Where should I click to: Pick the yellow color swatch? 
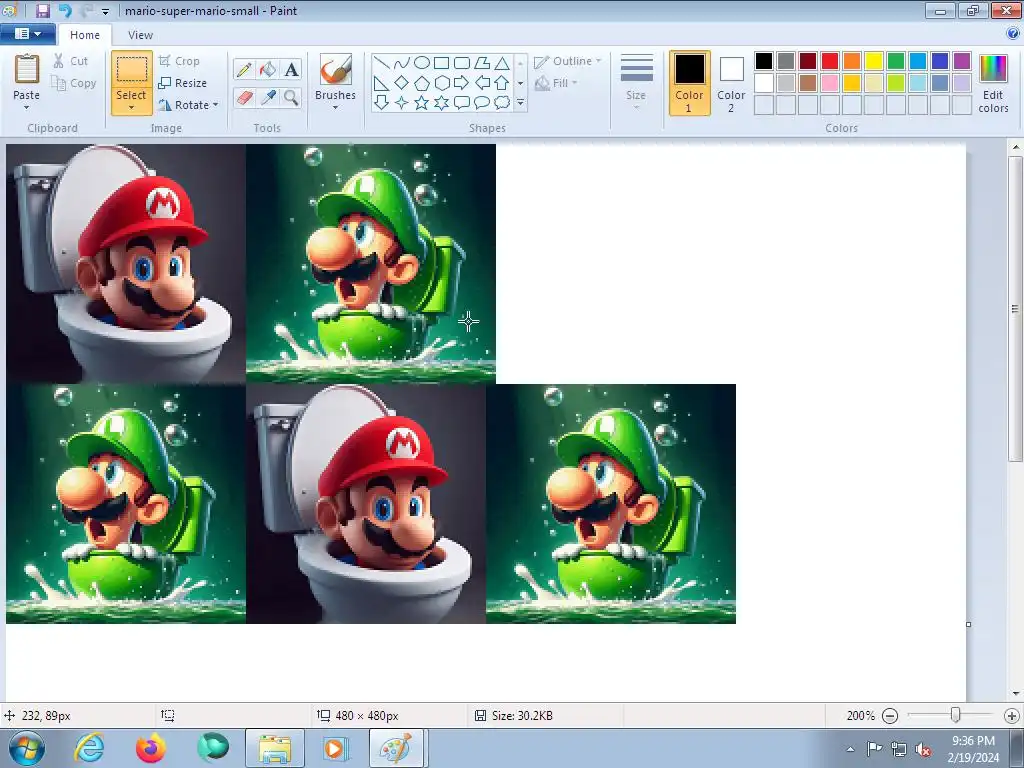[x=874, y=61]
